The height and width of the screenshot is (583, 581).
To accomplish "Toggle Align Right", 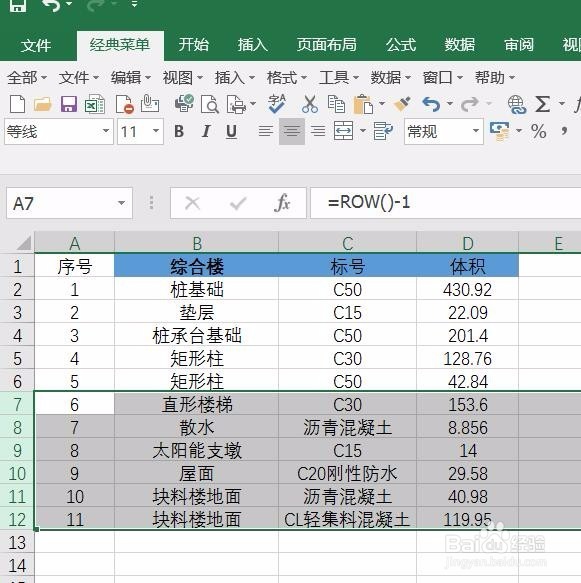I will click(318, 131).
